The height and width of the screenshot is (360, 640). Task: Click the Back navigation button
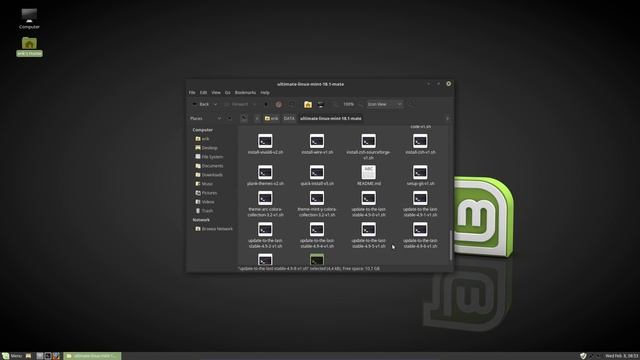coord(201,104)
